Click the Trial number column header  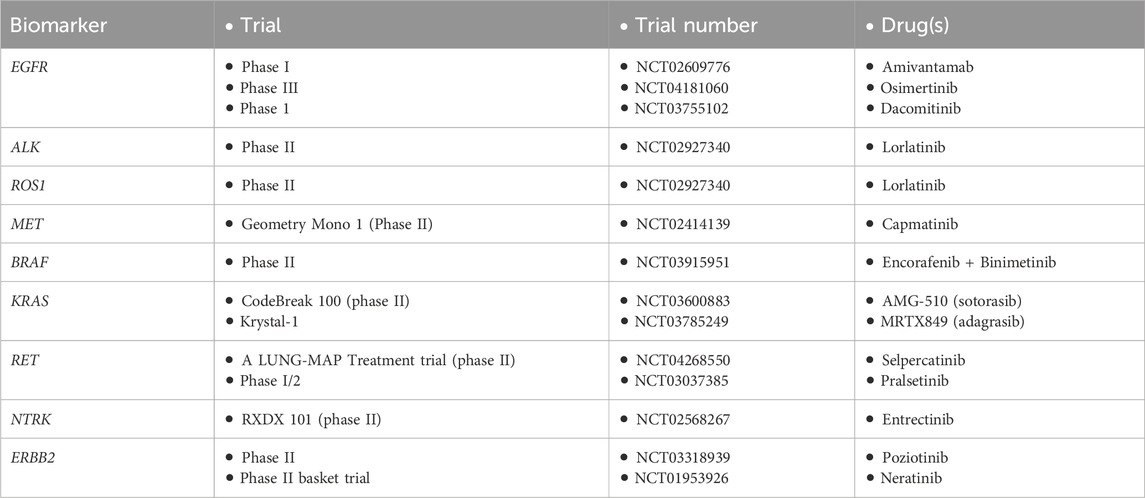click(x=695, y=24)
